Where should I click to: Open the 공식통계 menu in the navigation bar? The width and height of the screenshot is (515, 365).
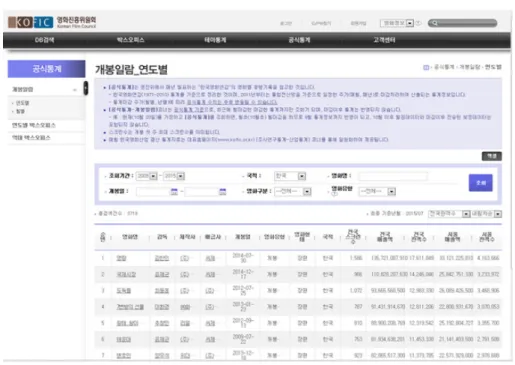click(299, 40)
